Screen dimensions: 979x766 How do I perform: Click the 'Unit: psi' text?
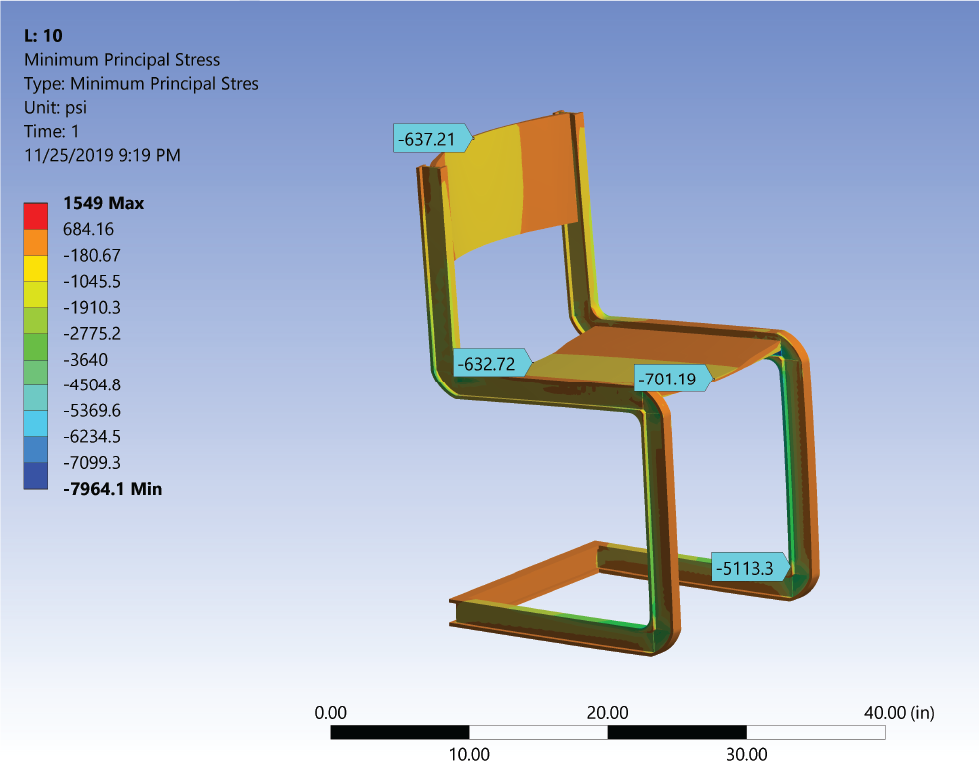[x=56, y=107]
